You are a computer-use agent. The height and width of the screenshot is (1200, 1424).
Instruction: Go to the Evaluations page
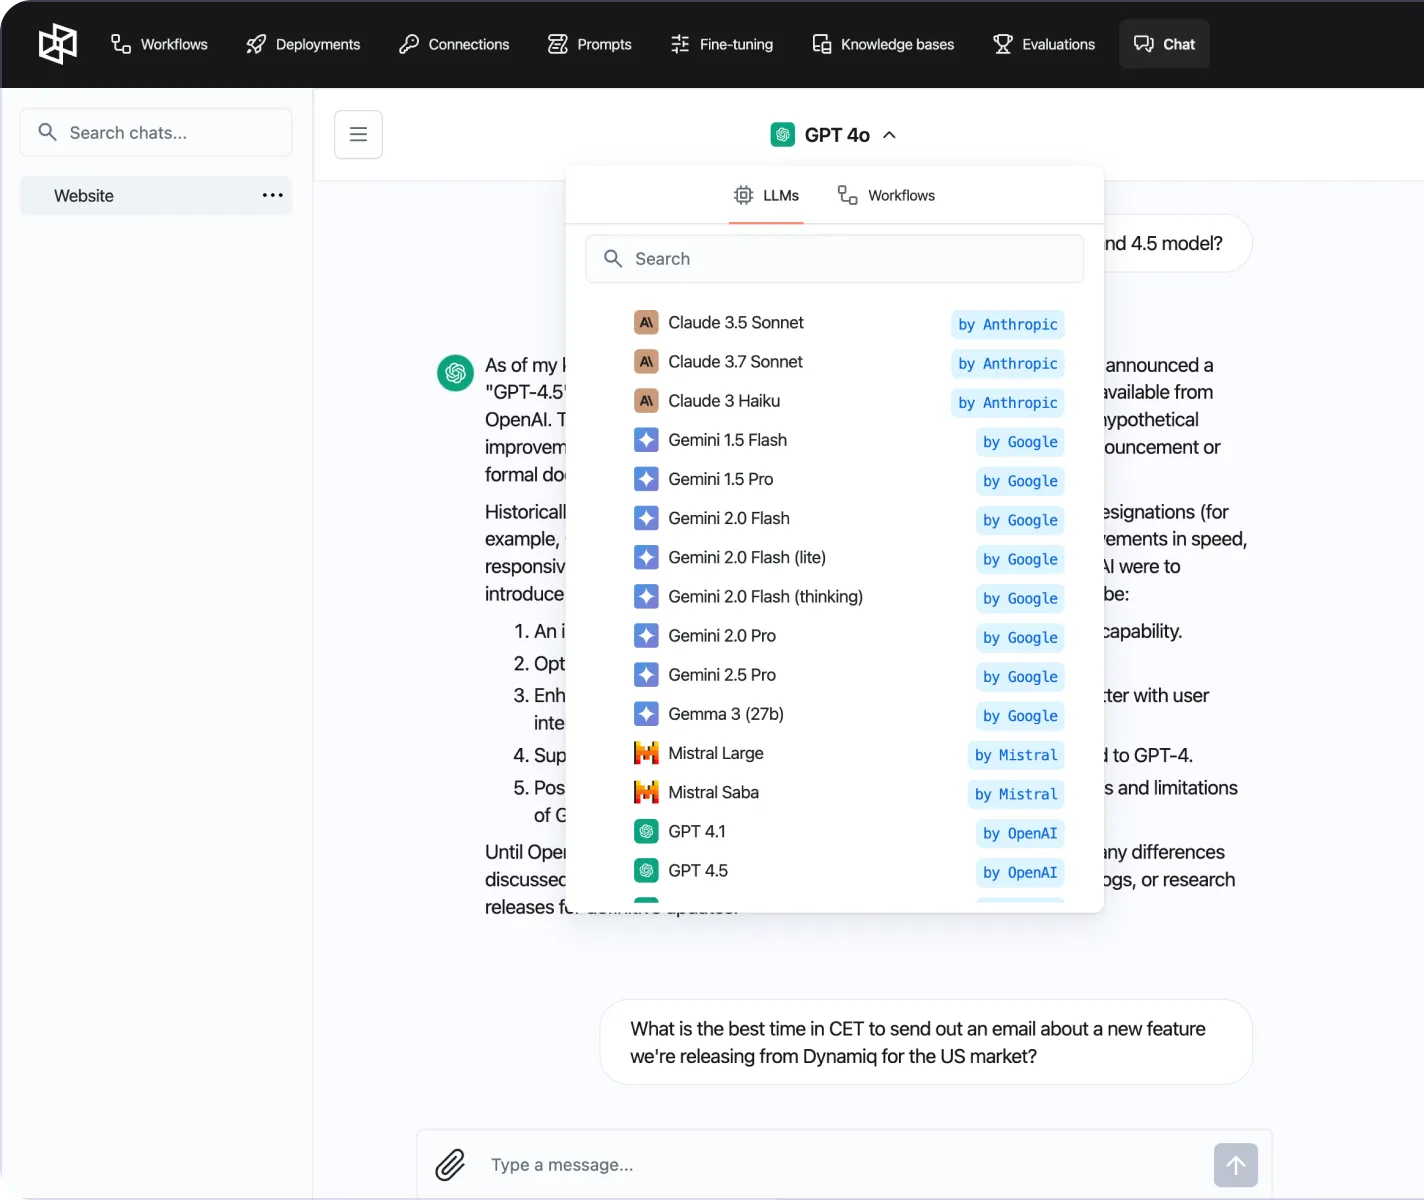(x=1044, y=44)
